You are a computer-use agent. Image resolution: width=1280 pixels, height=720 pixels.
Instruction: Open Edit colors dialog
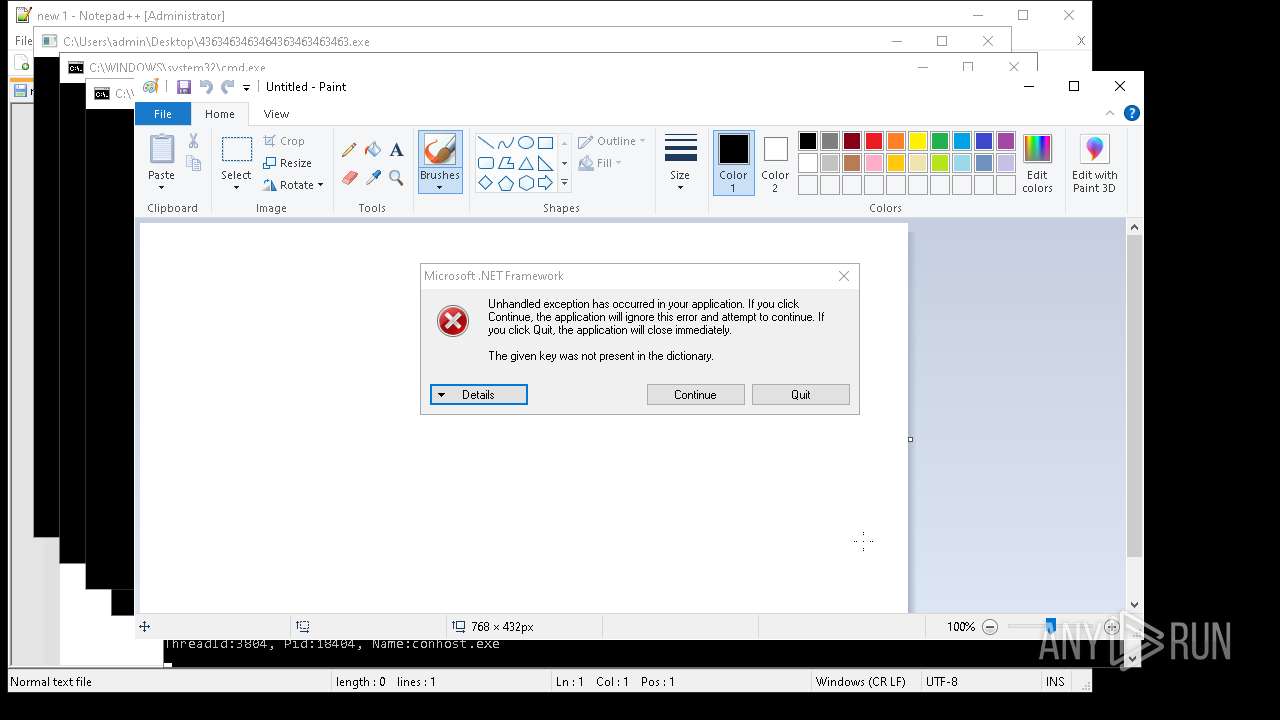[x=1037, y=165]
